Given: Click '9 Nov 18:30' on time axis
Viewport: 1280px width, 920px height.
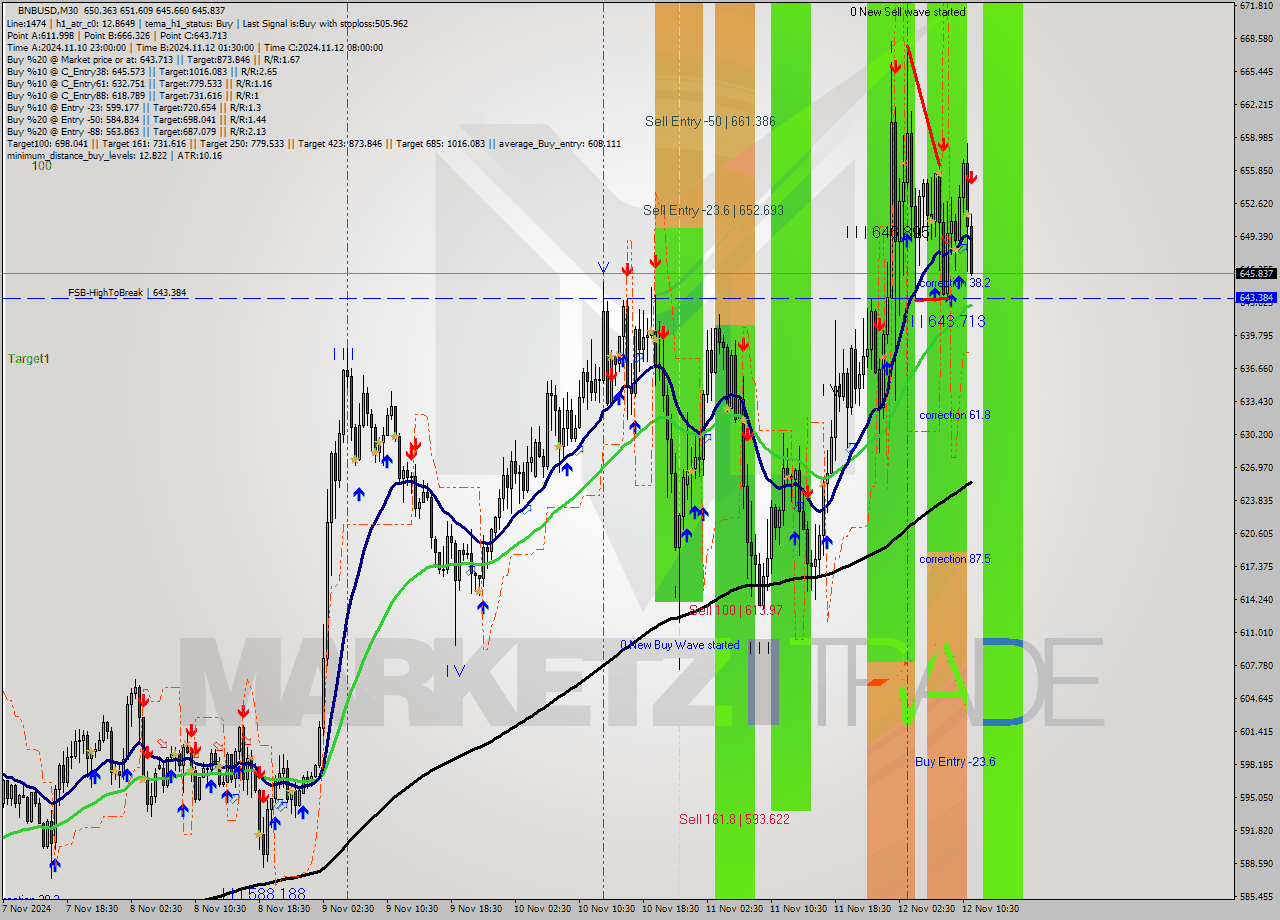Looking at the screenshot, I should click(x=476, y=910).
